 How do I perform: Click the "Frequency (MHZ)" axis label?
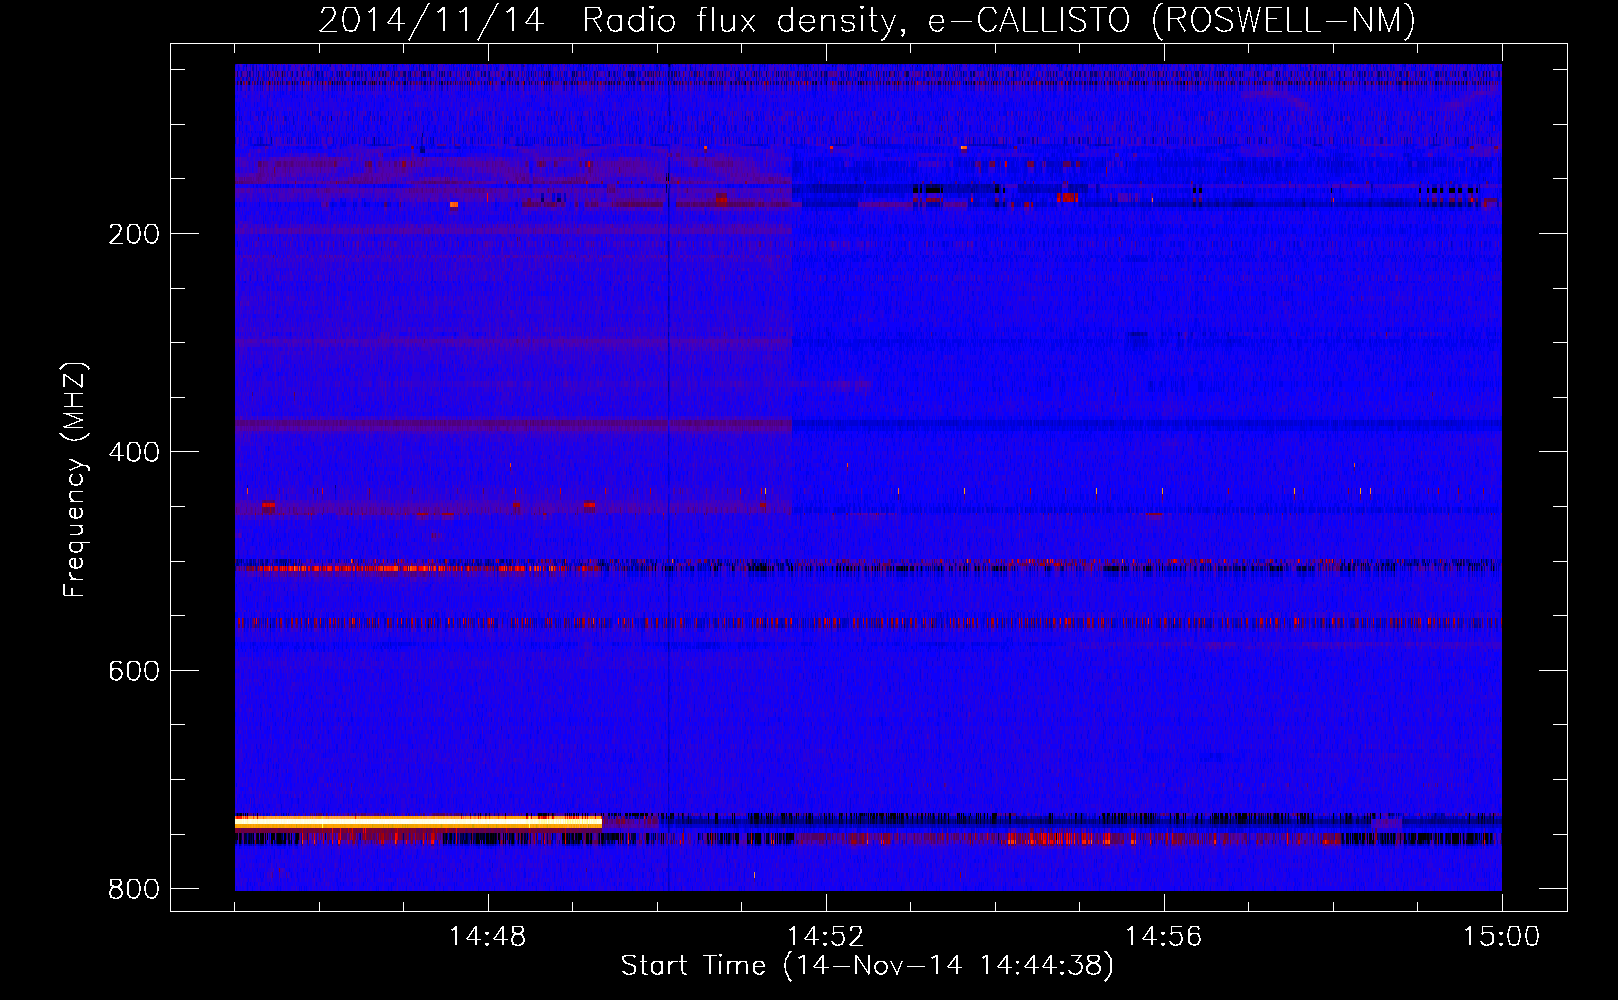coord(74,480)
